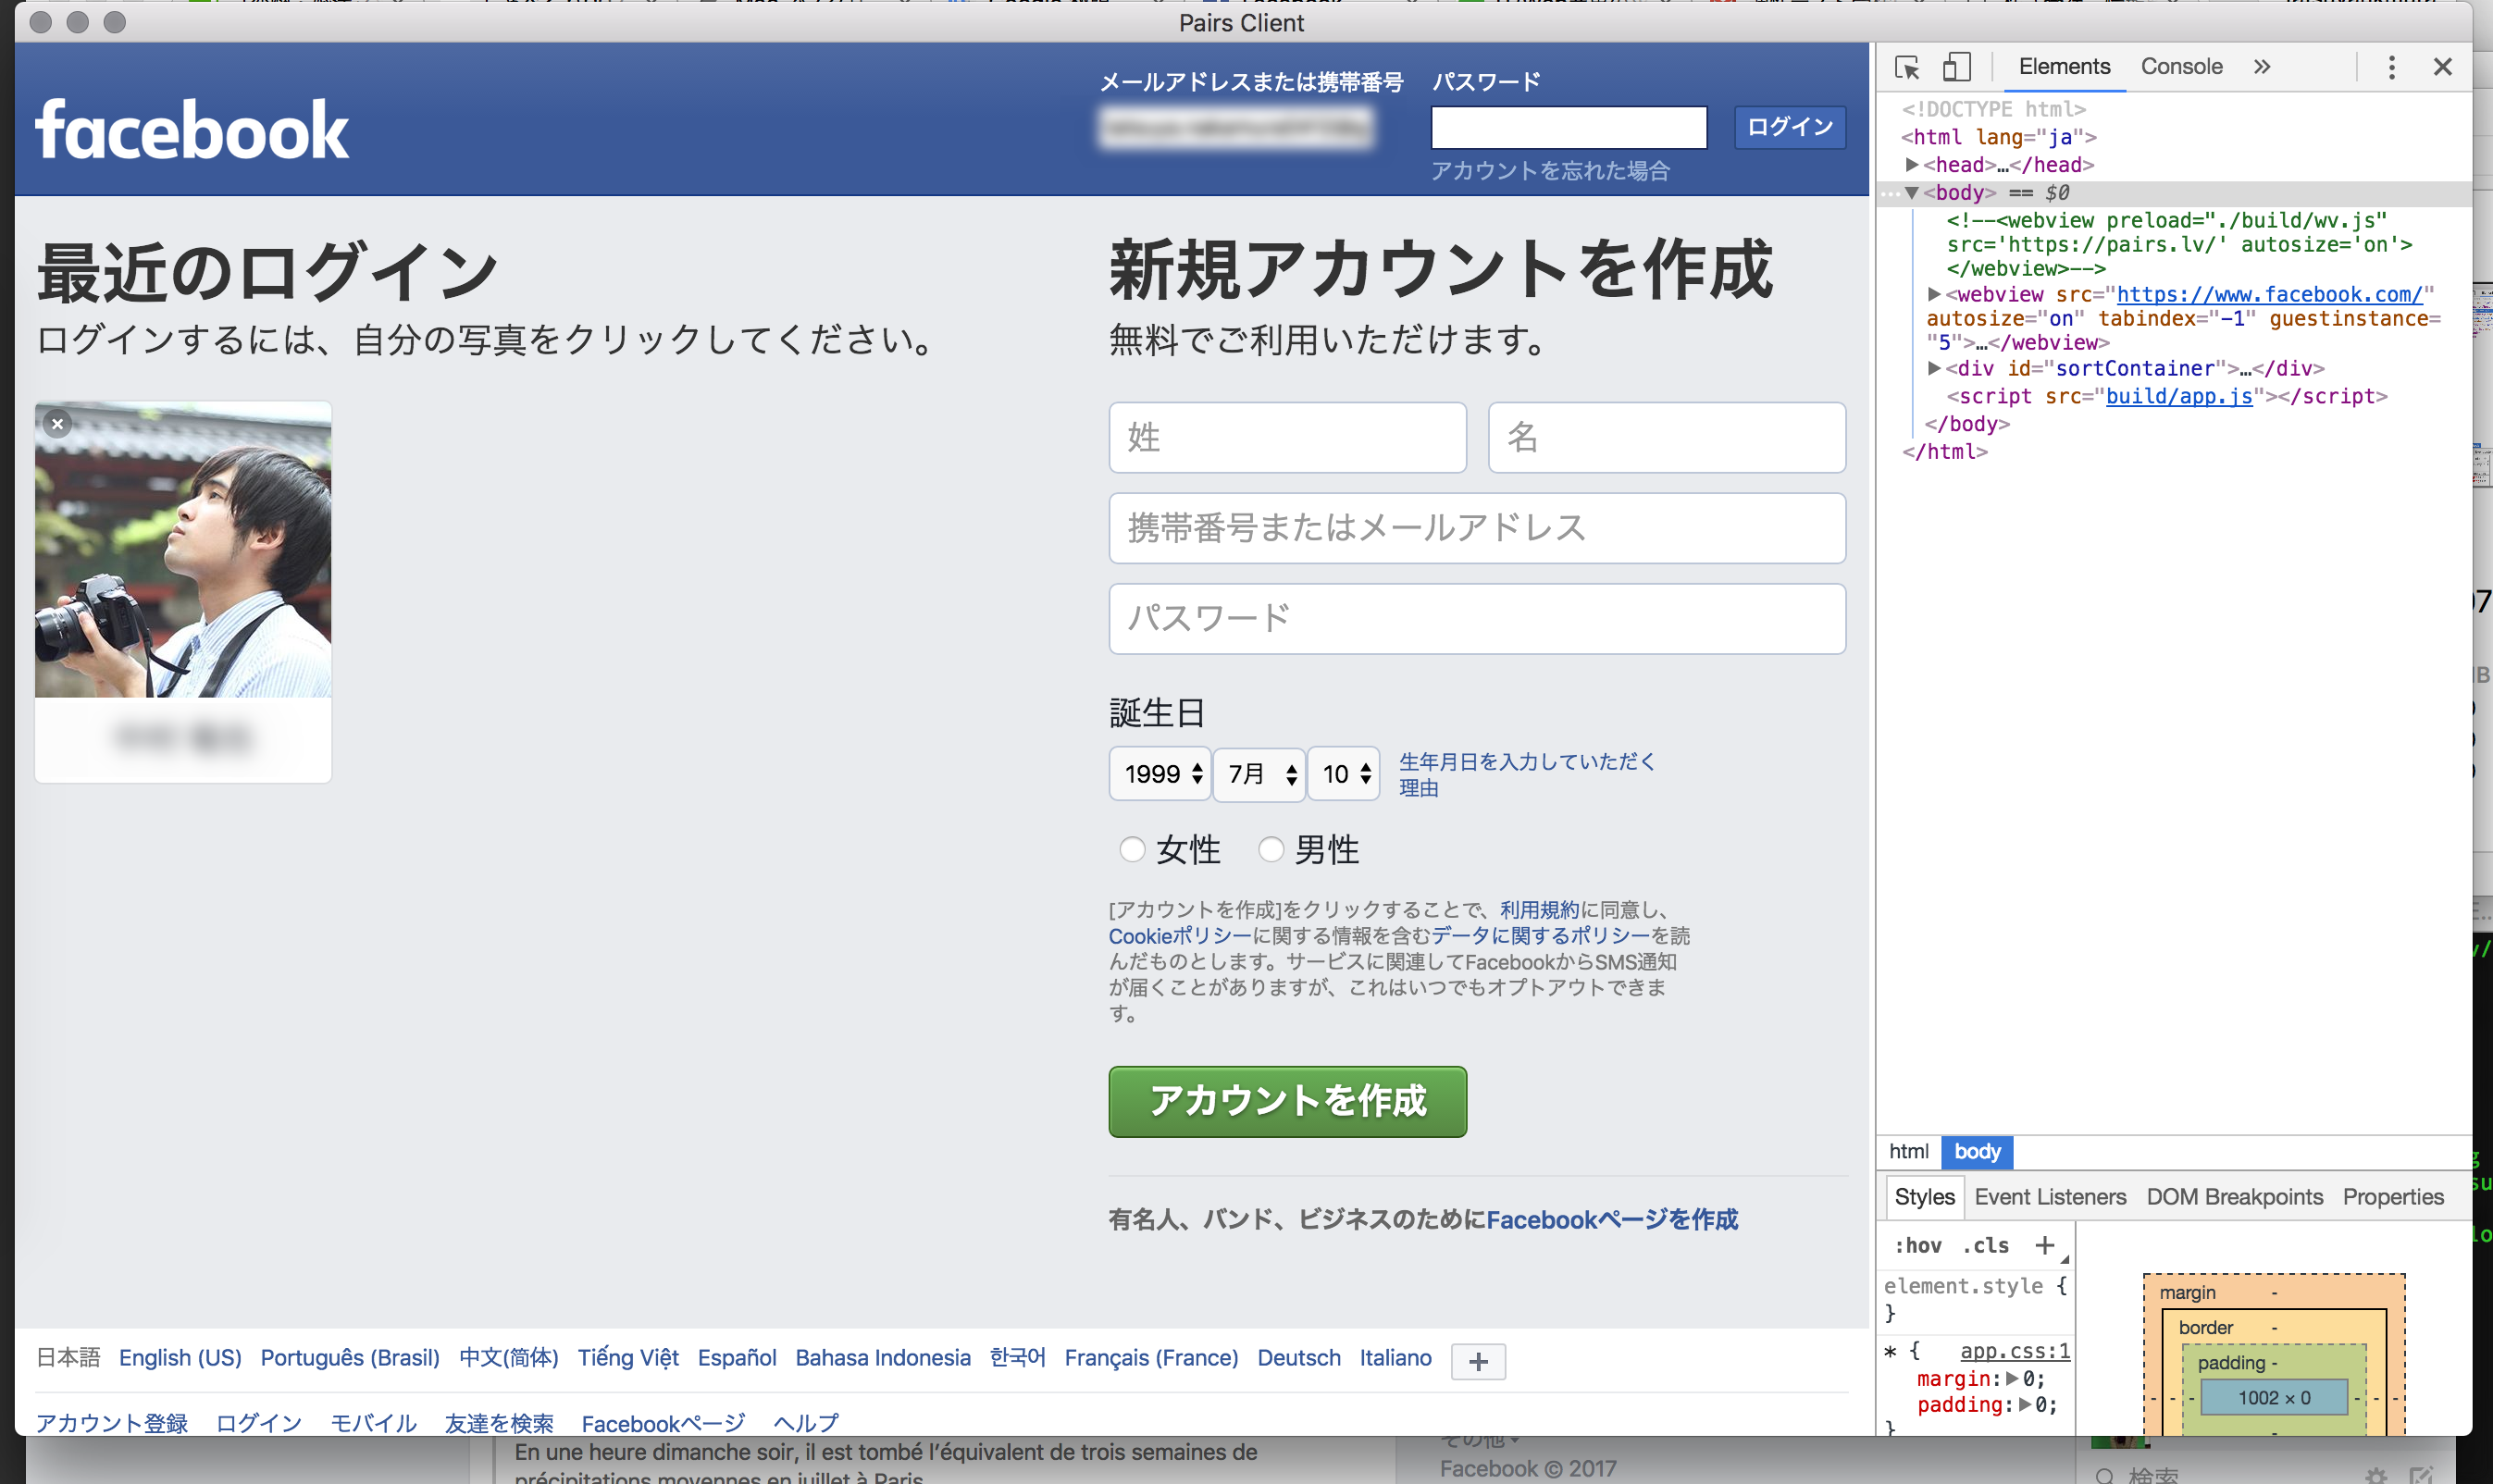
Task: Switch language to Português (Brasil)
Action: (x=350, y=1358)
